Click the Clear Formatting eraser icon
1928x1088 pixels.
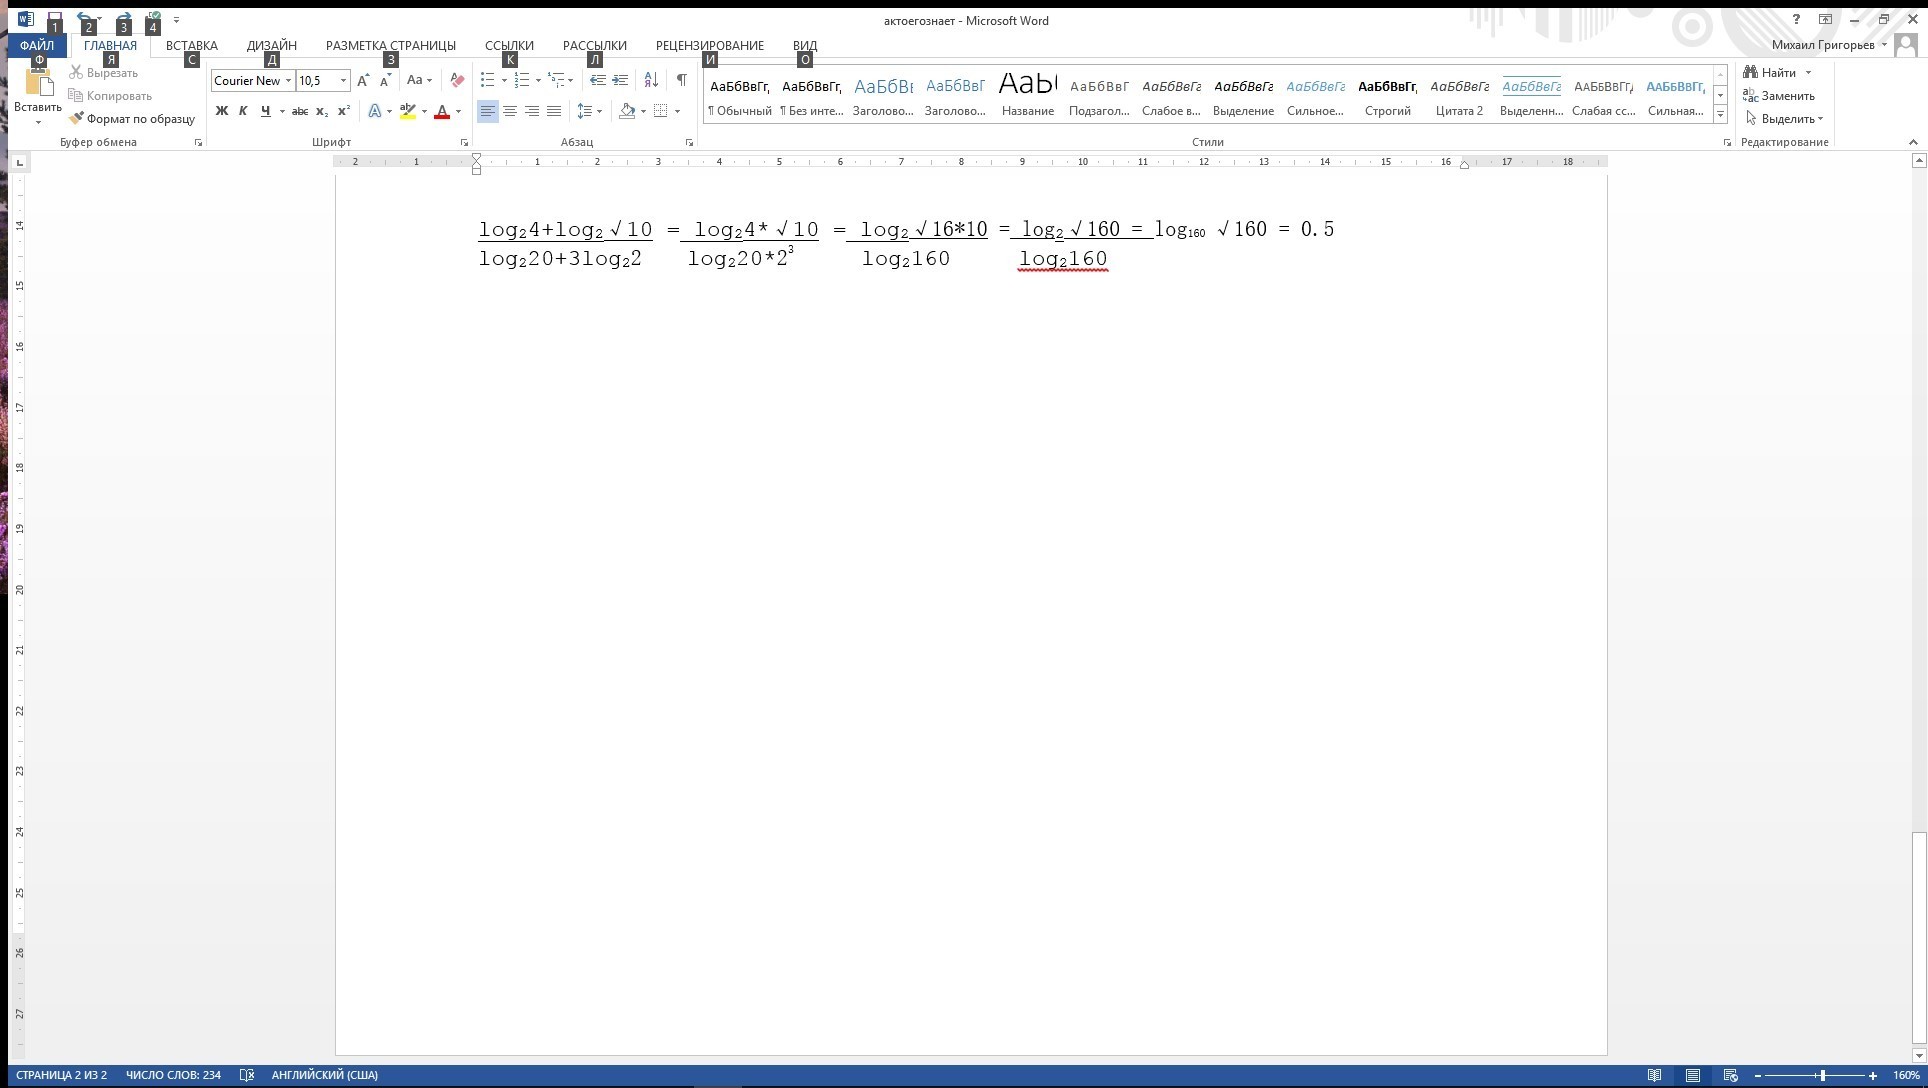457,80
